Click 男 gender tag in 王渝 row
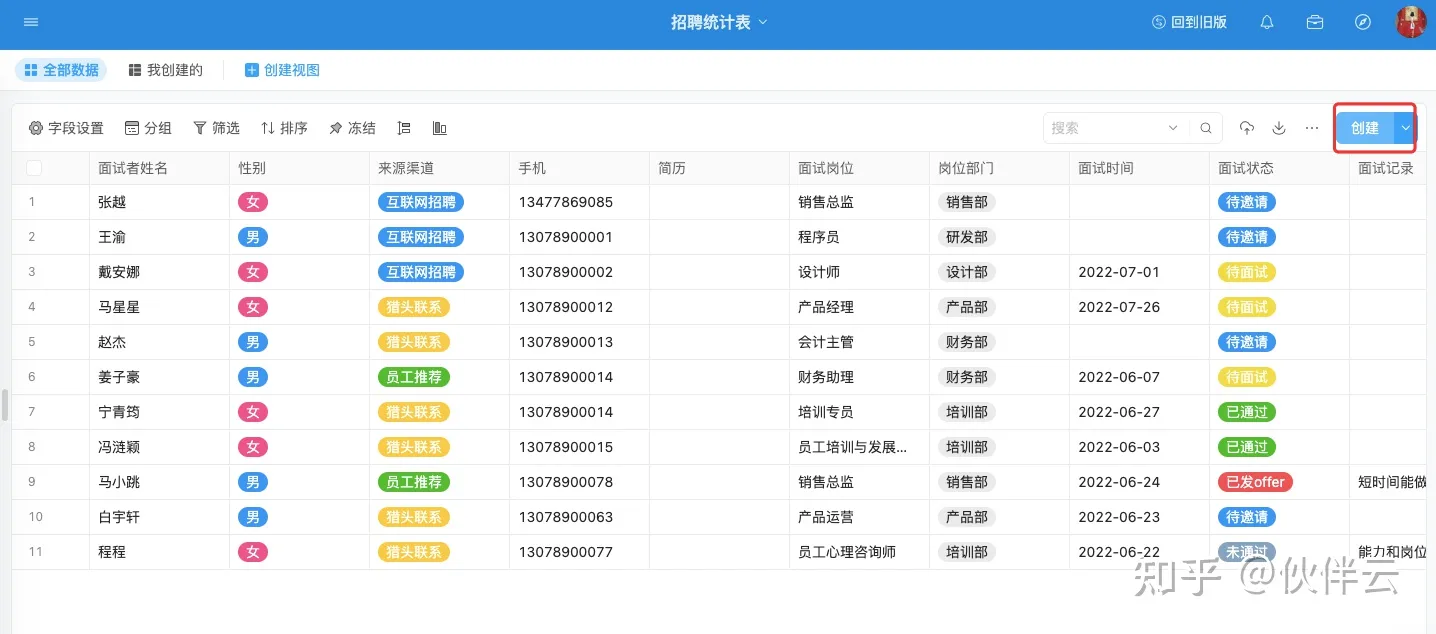1436x634 pixels. click(x=253, y=237)
